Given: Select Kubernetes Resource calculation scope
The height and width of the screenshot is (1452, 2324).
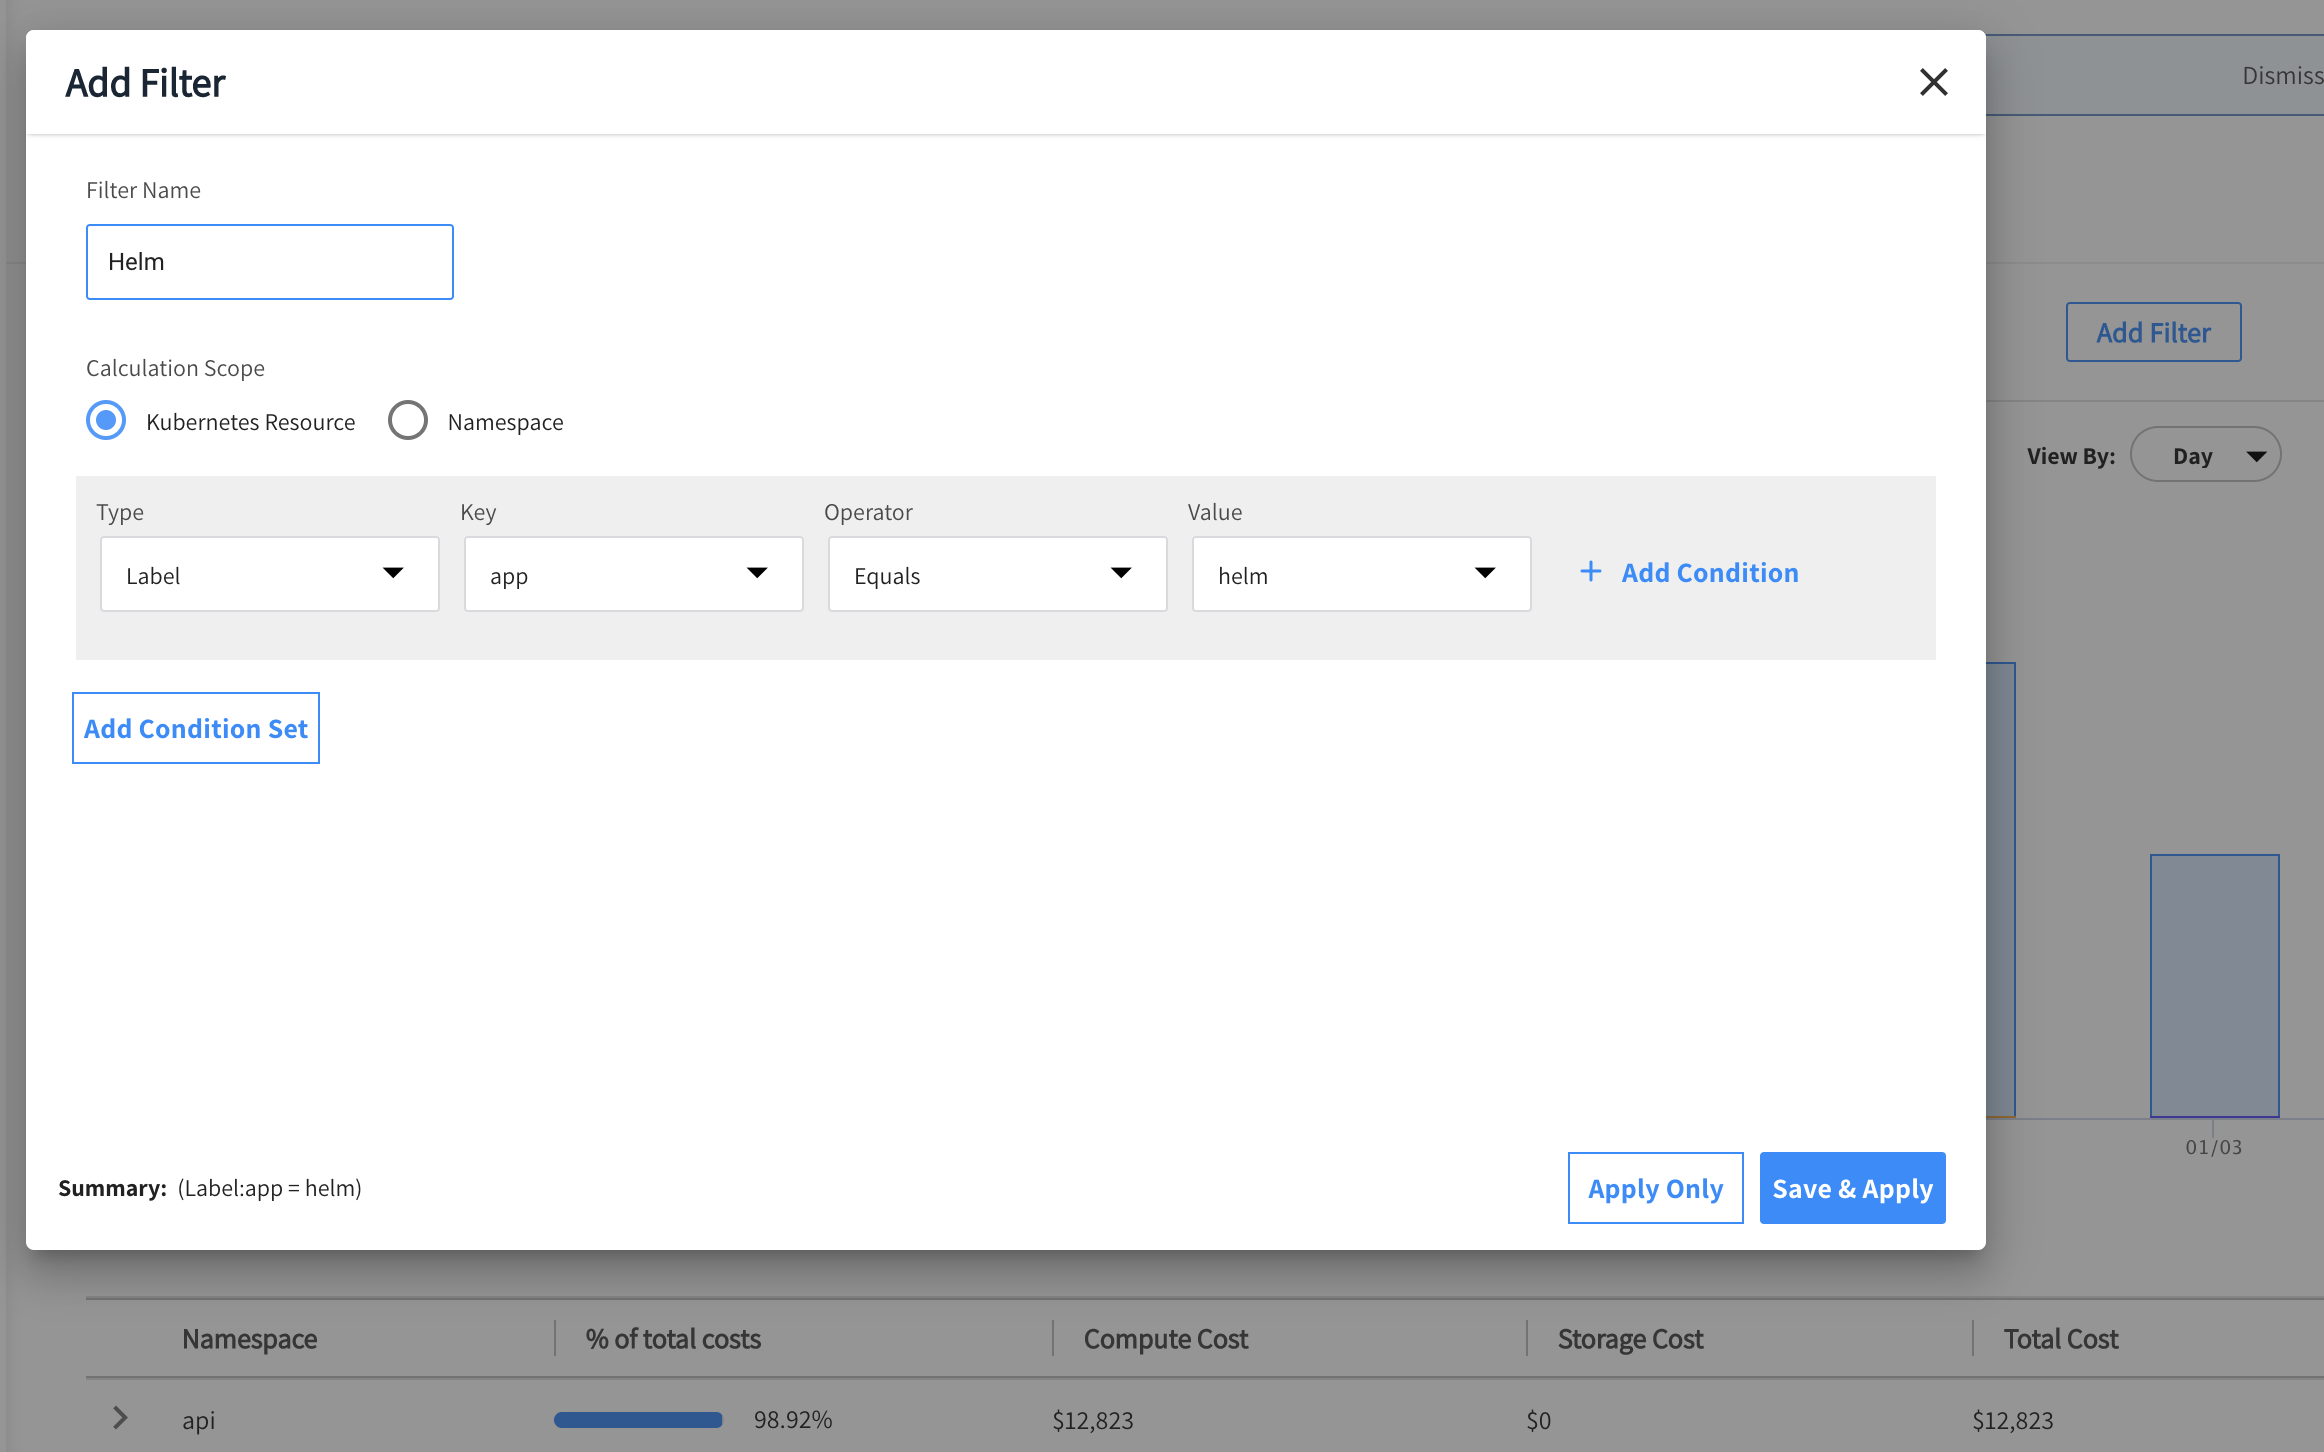Looking at the screenshot, I should (x=107, y=421).
